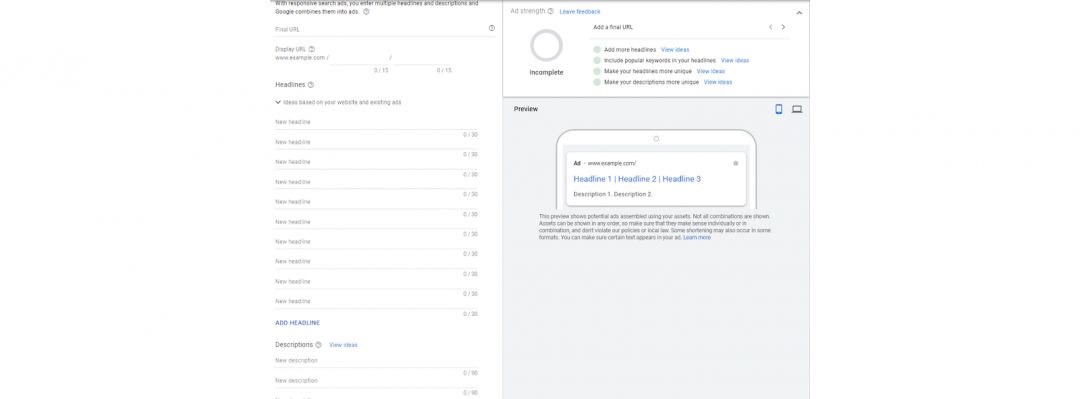
Task: Click the 'Incomplete' ad strength label
Action: [x=546, y=72]
